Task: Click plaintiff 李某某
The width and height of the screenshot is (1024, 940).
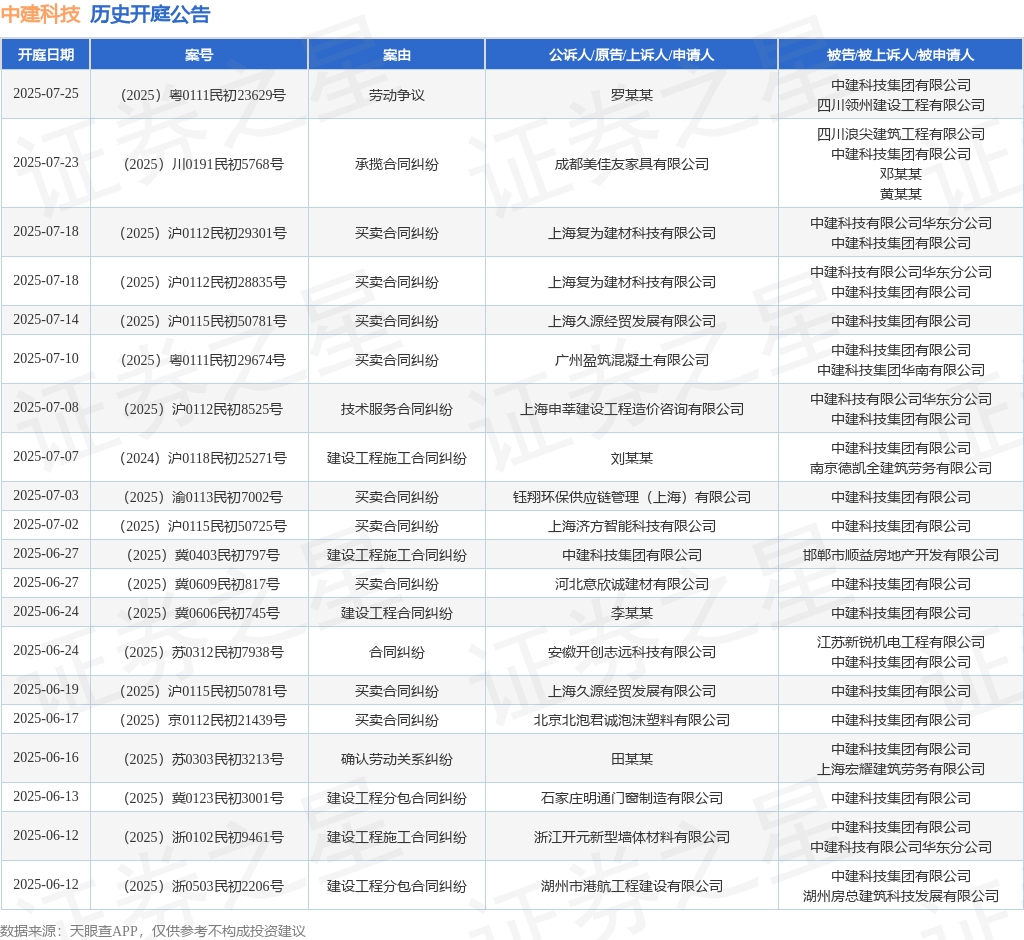Action: (632, 613)
